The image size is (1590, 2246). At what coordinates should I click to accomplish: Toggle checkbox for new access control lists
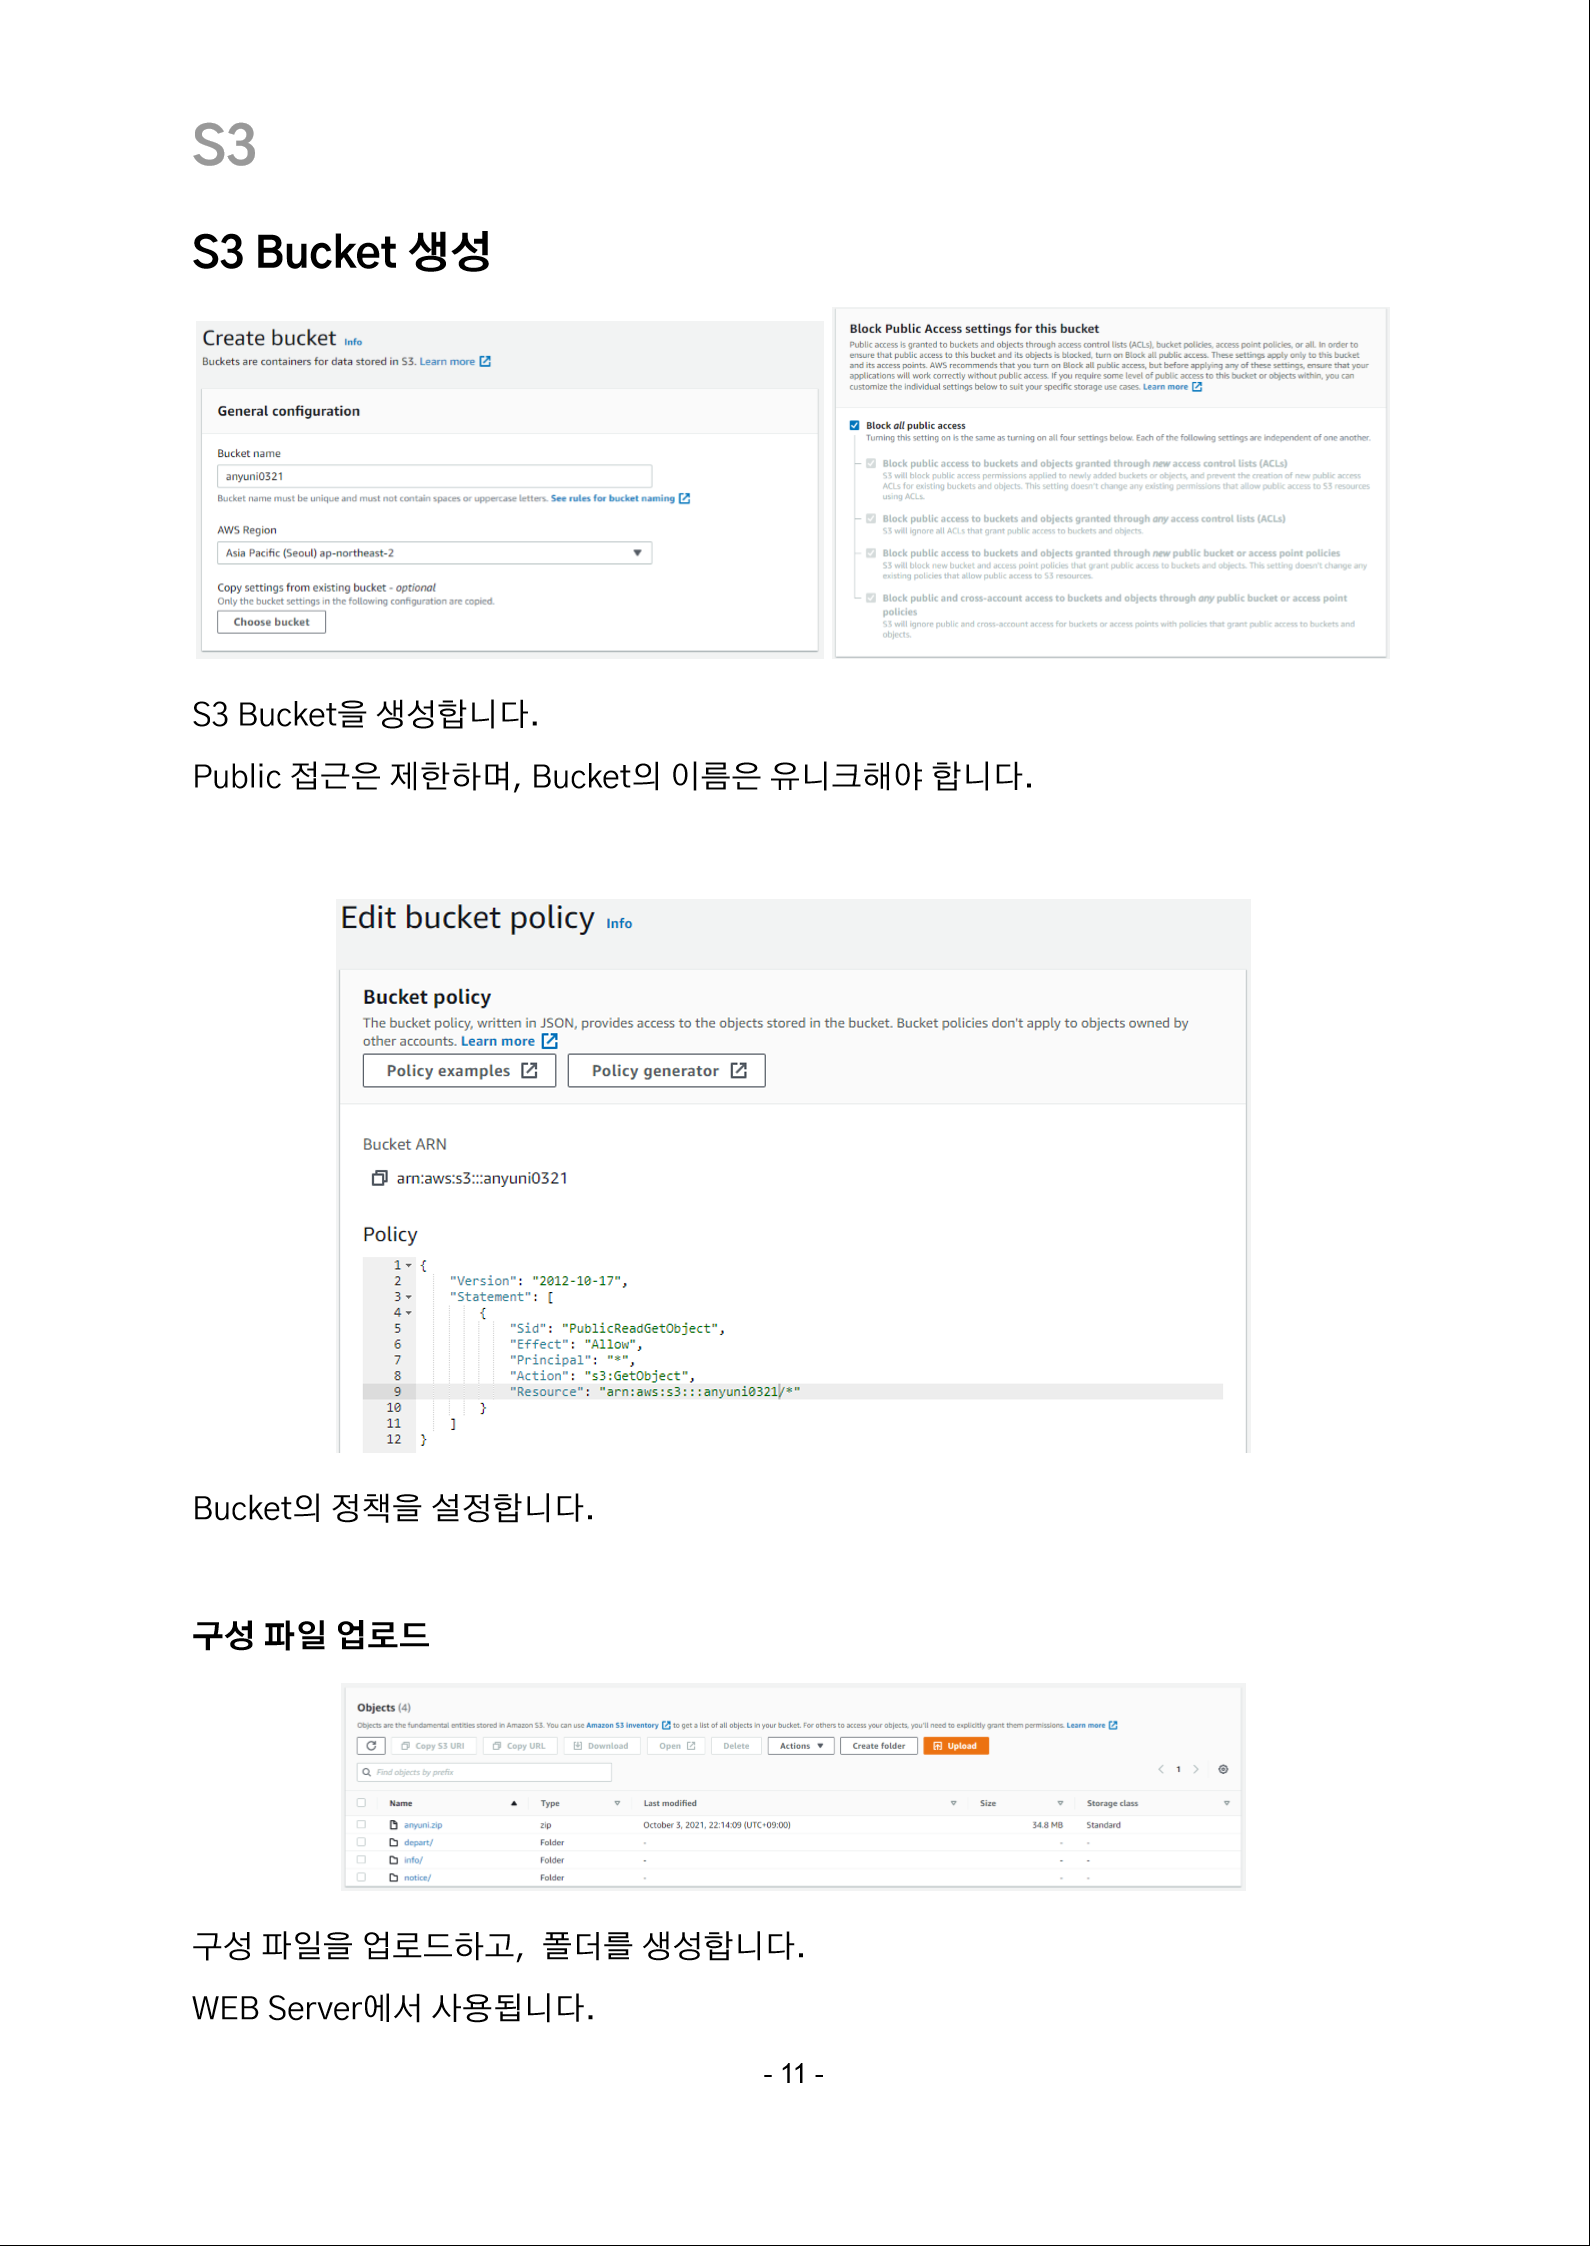(872, 463)
